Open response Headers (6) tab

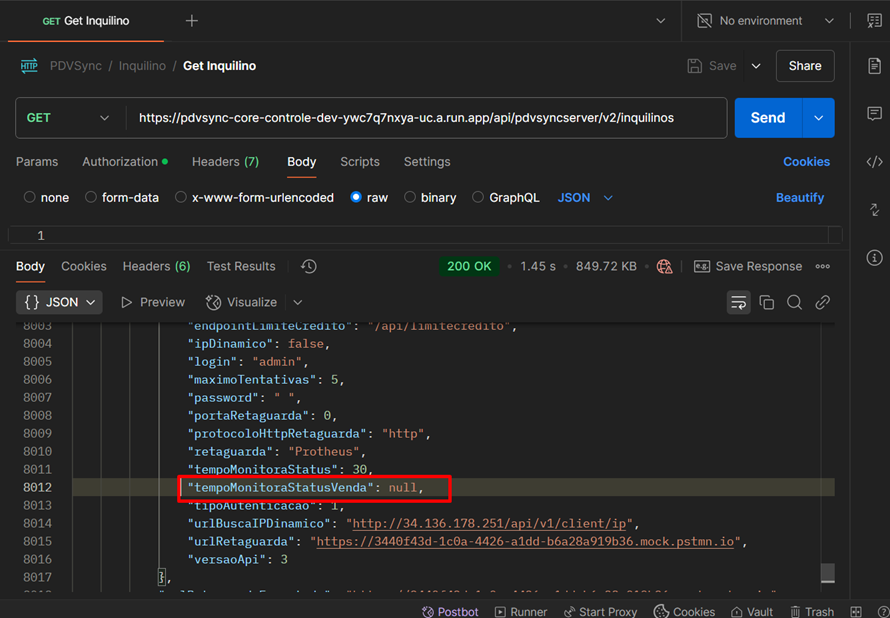157,266
